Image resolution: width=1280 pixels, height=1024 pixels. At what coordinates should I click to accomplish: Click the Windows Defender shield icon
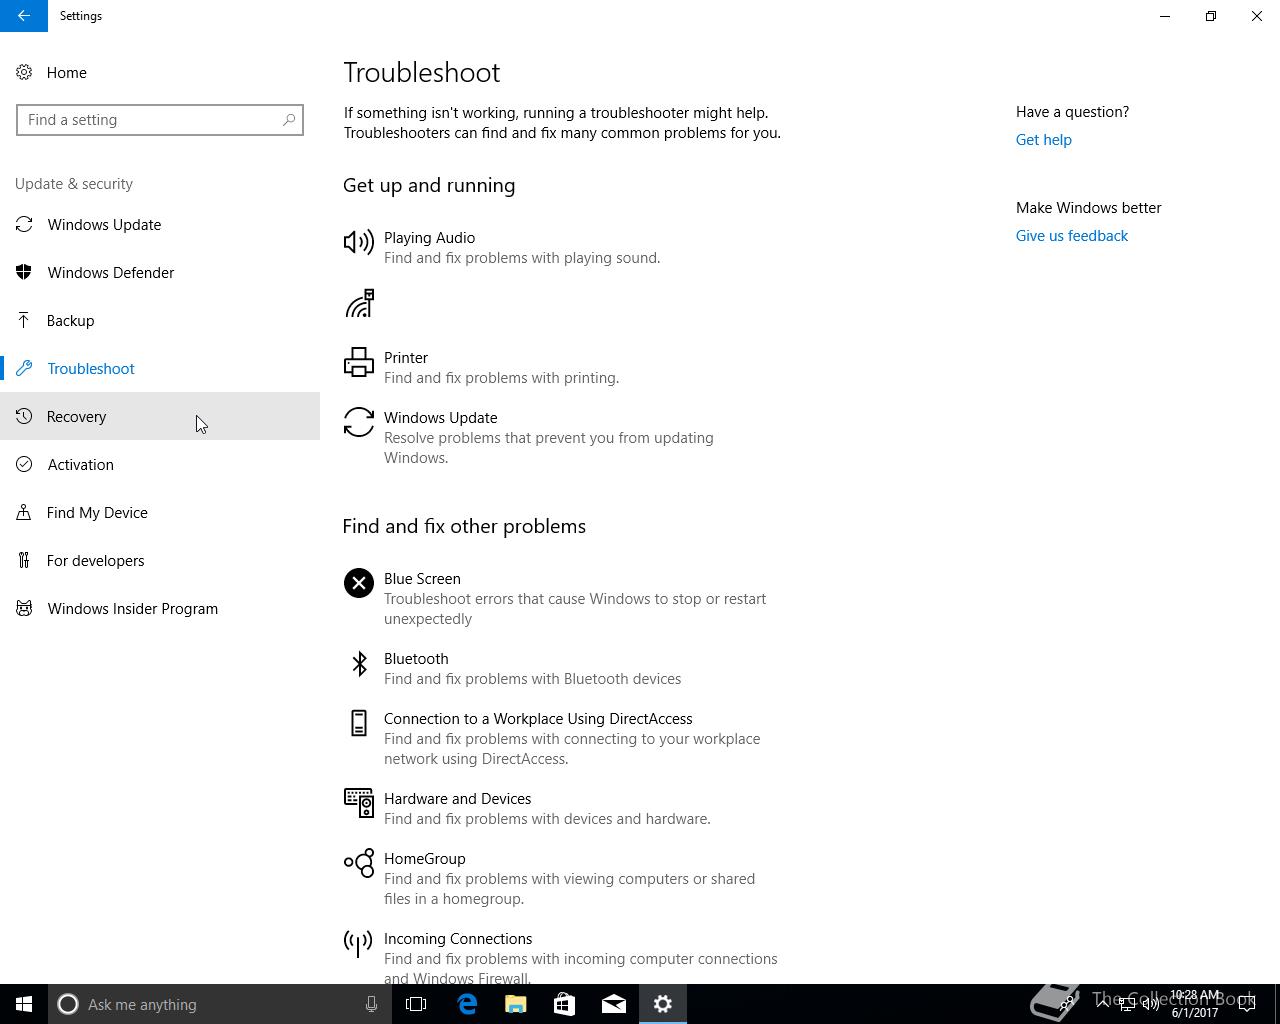coord(24,272)
